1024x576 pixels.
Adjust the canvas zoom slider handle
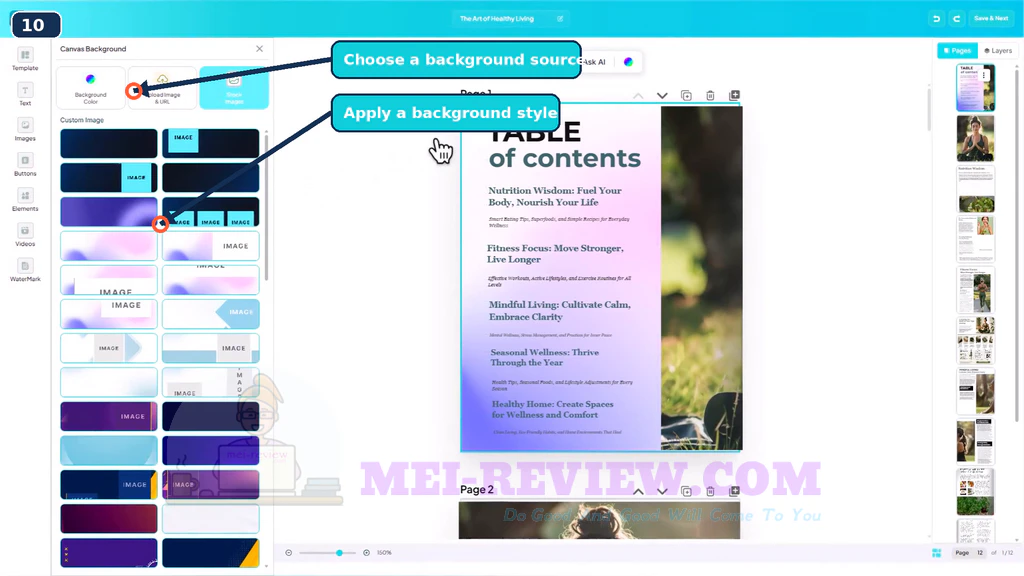tap(340, 552)
